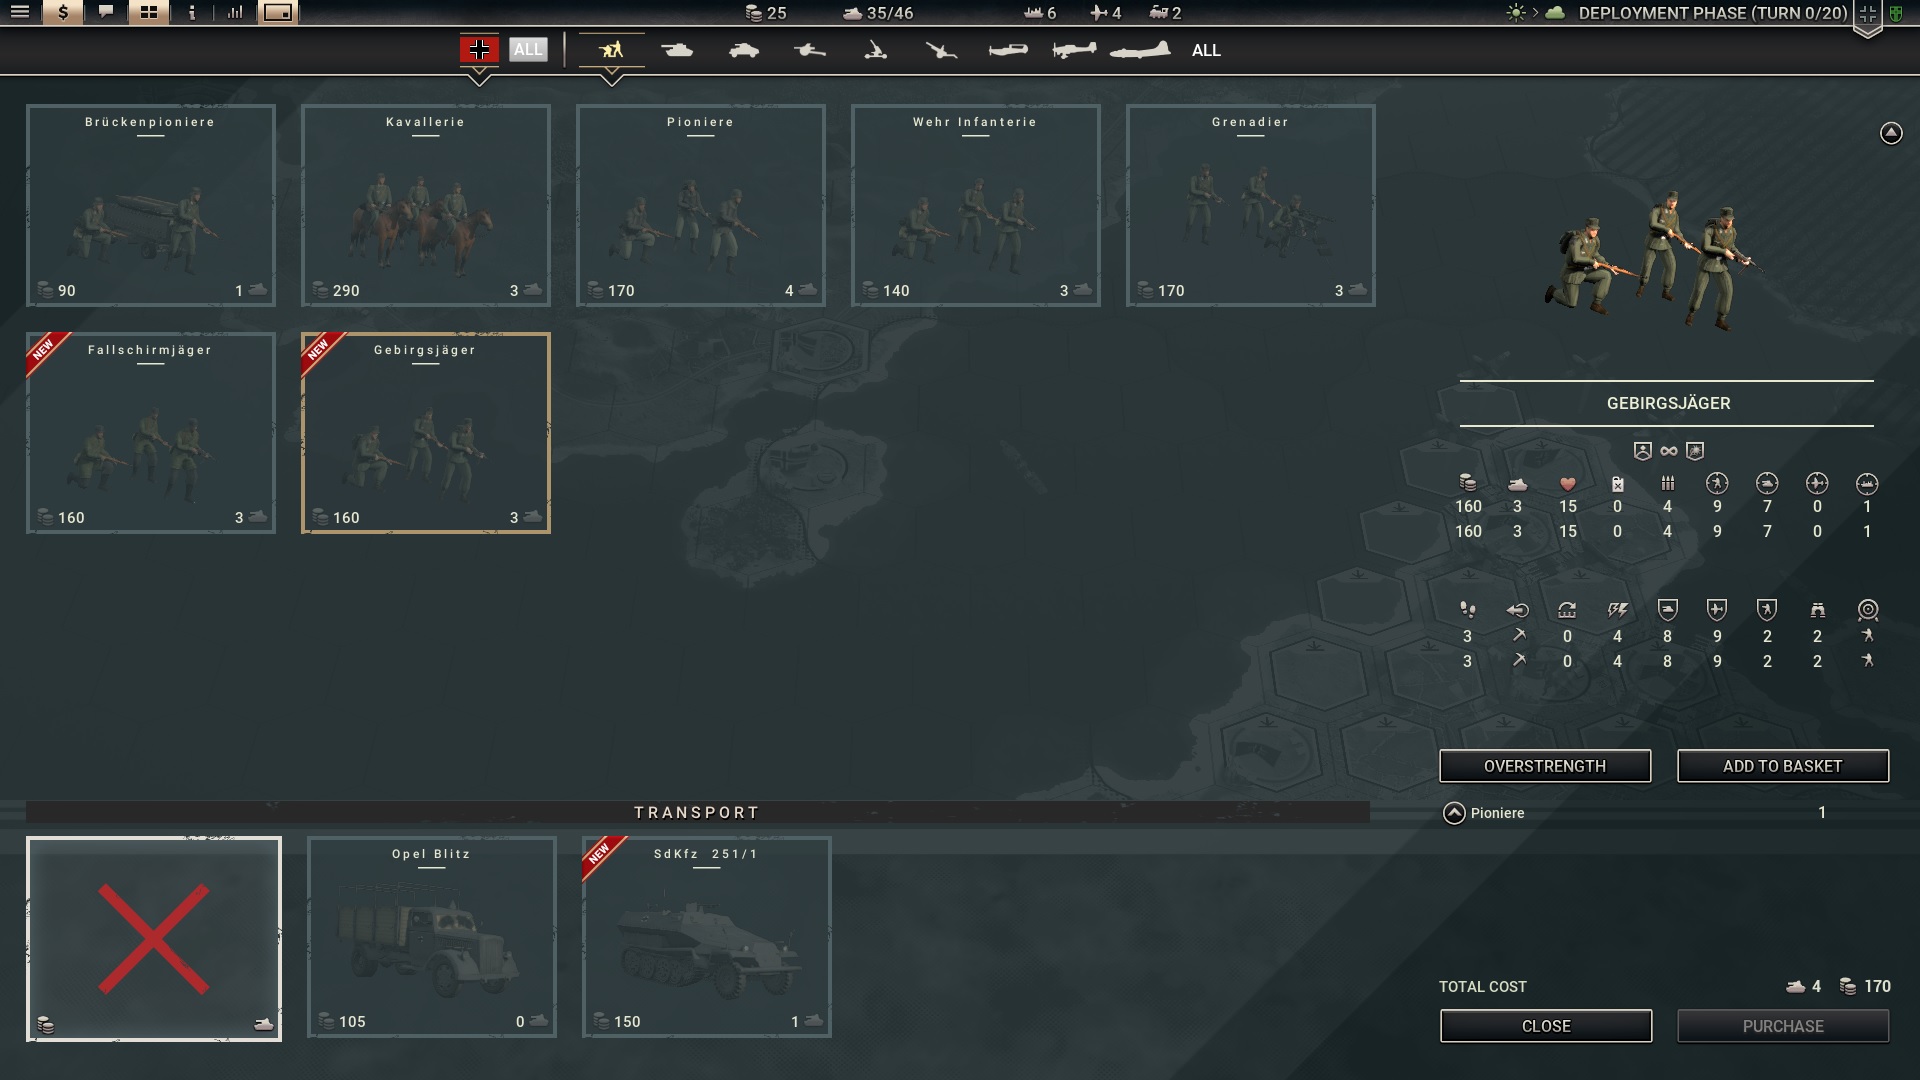Open the main hamburger menu

pyautogui.click(x=20, y=13)
